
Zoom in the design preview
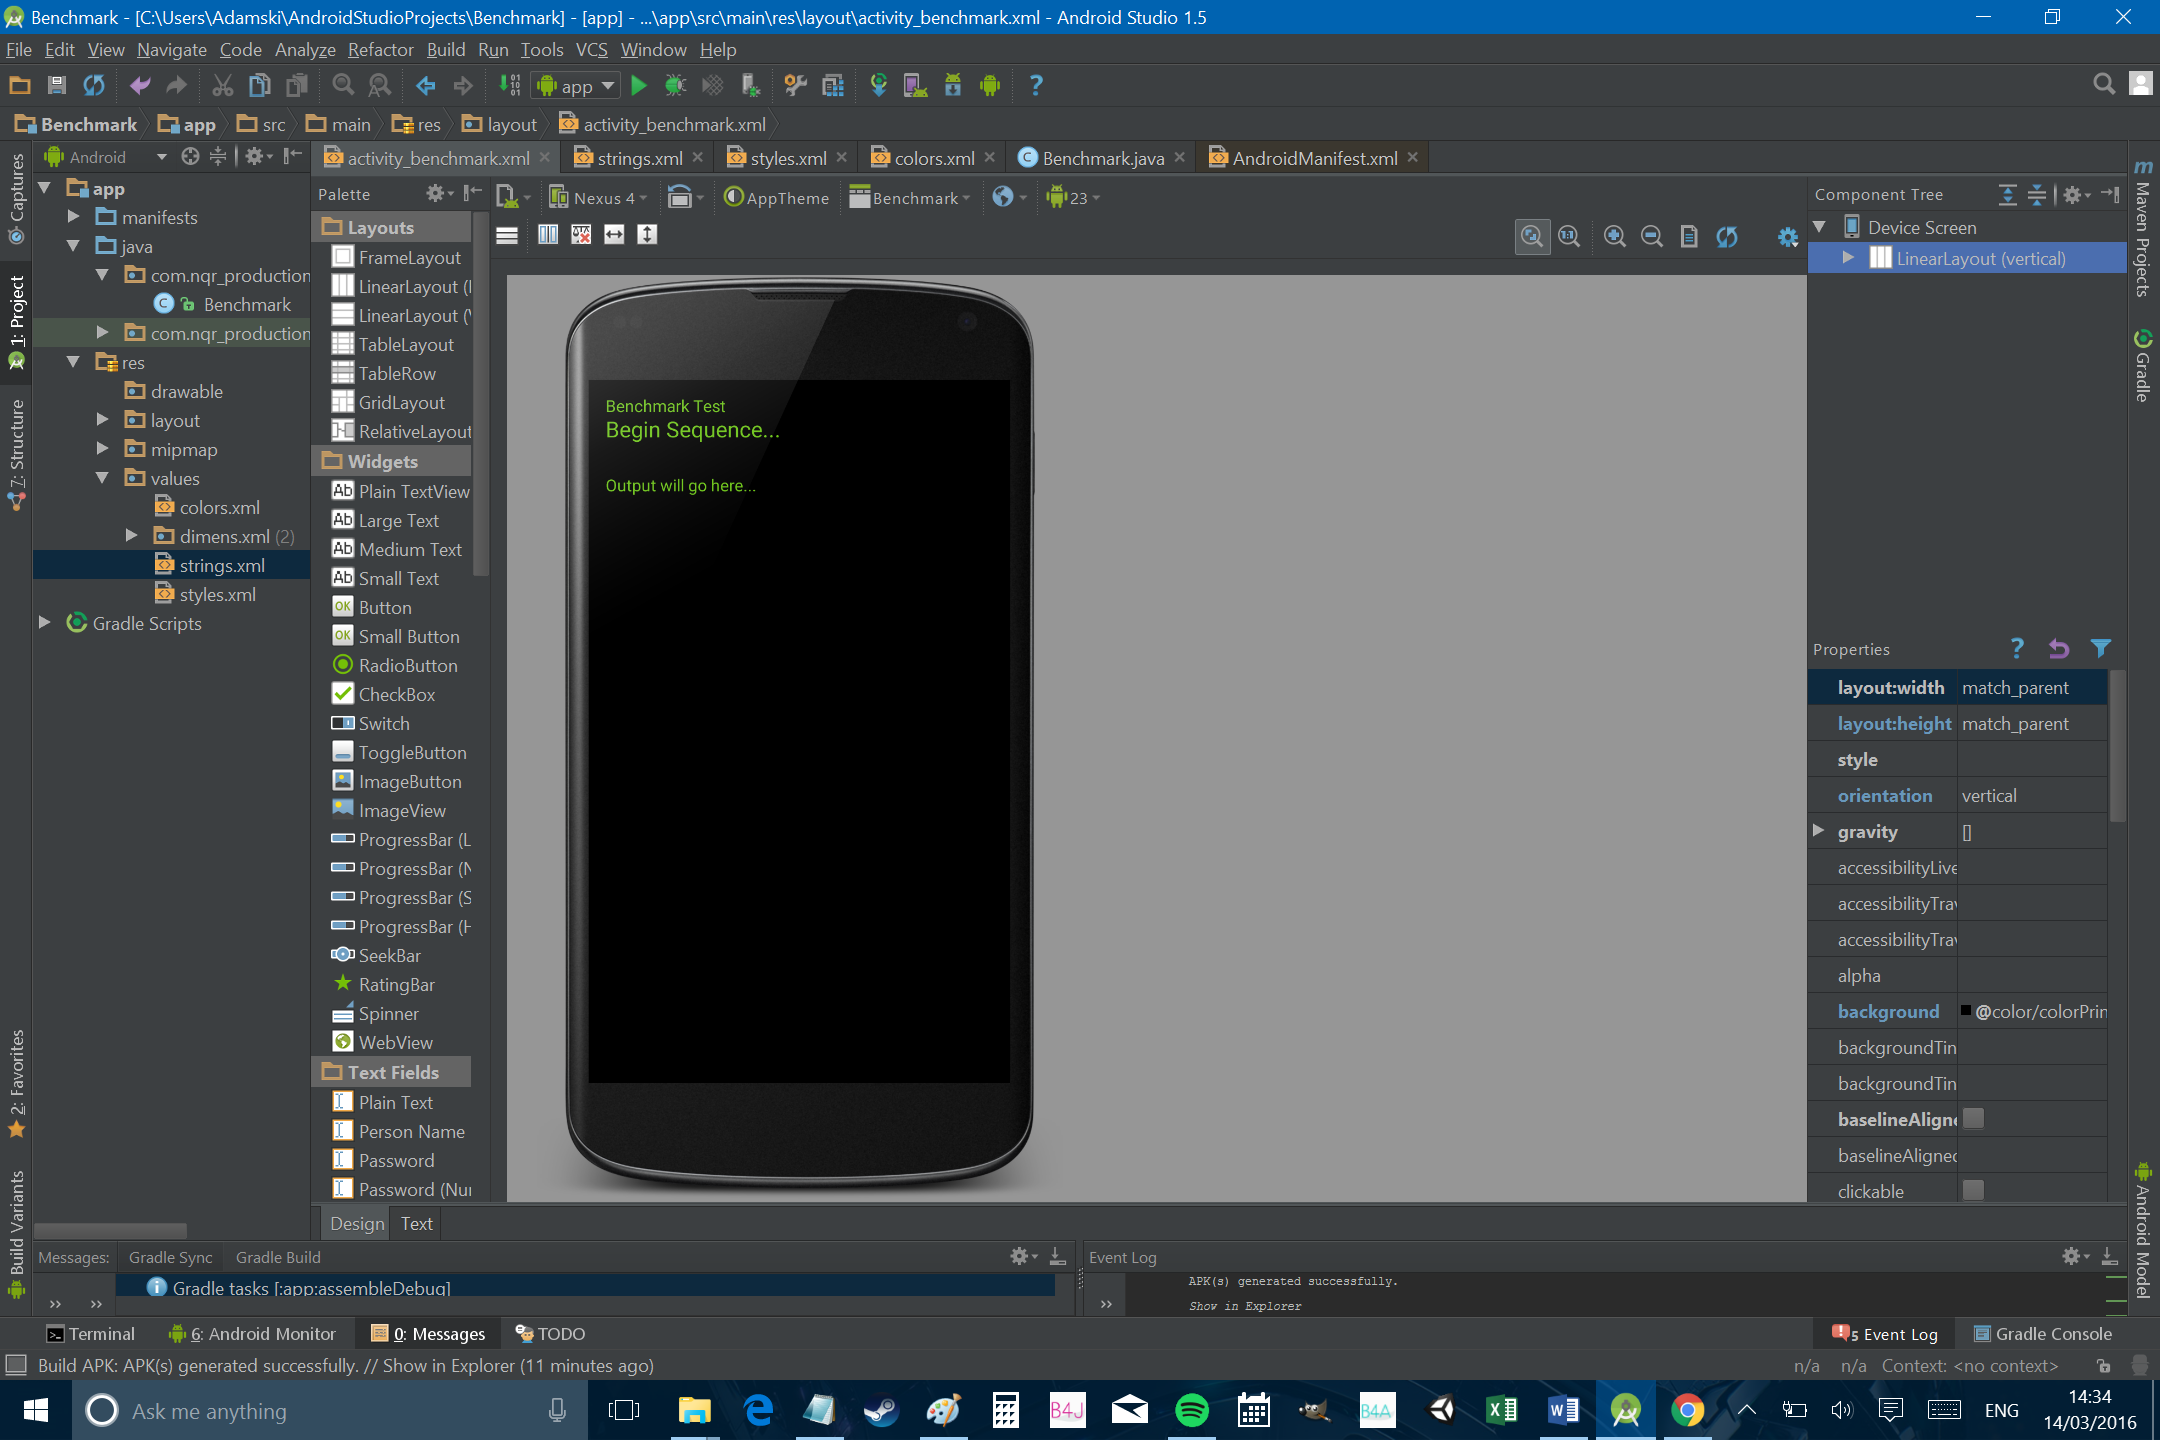(1614, 236)
